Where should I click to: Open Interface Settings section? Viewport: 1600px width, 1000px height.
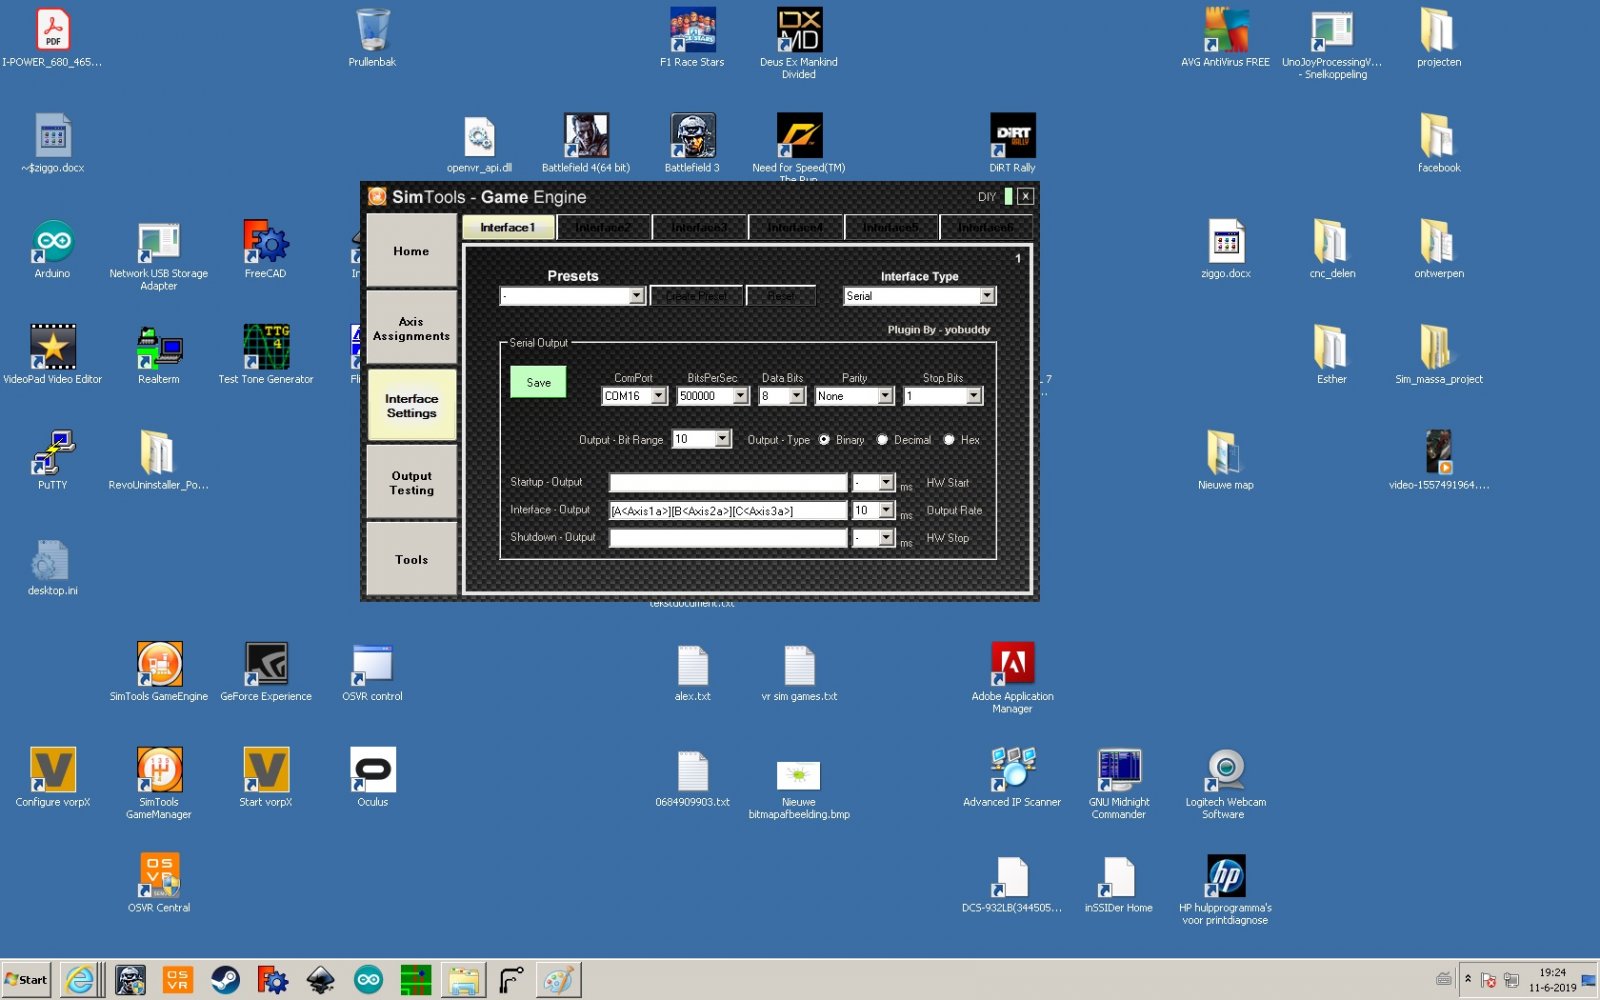(x=411, y=405)
